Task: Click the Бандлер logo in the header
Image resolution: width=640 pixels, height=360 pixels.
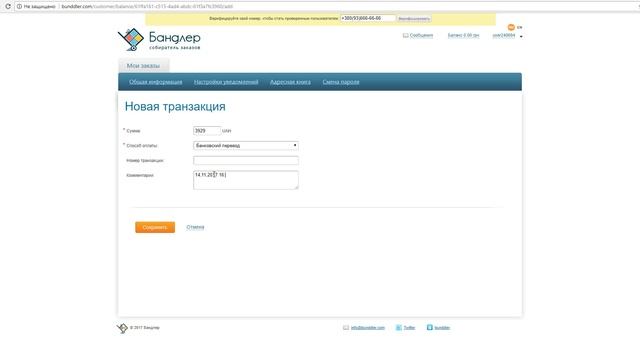Action: coord(159,40)
